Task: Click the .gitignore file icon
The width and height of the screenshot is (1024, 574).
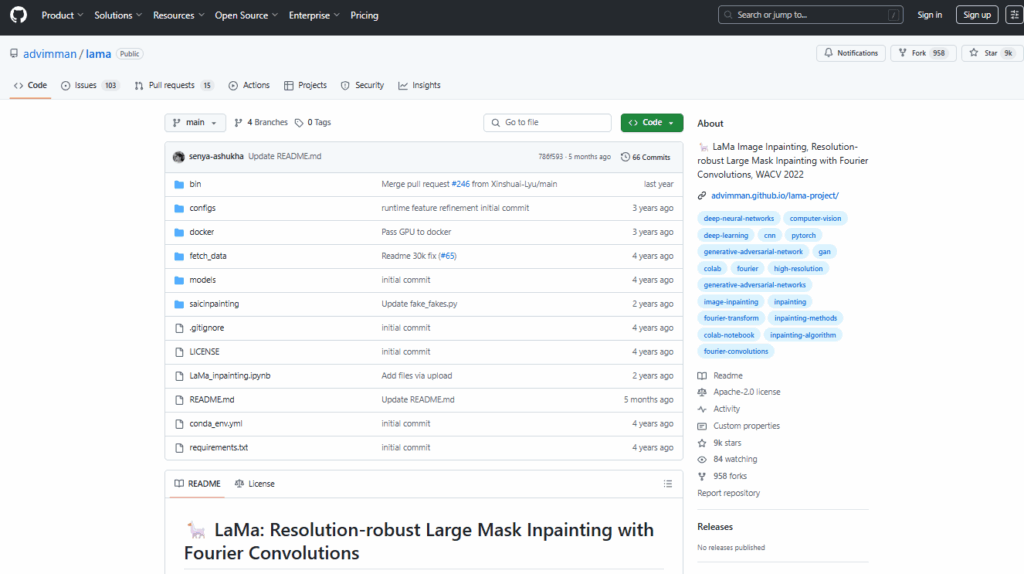Action: point(179,328)
